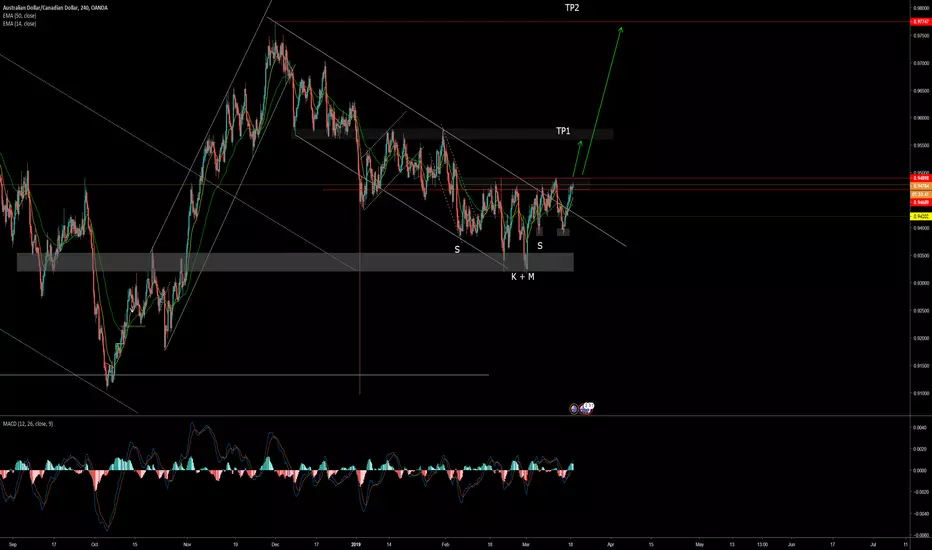Select the EMA (14, close) indicator label

20,23
